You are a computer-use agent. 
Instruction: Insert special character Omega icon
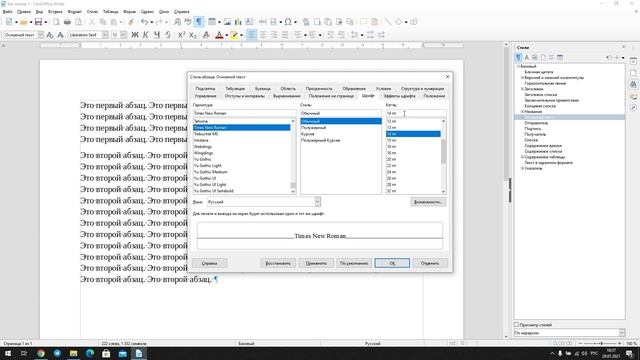pos(288,22)
